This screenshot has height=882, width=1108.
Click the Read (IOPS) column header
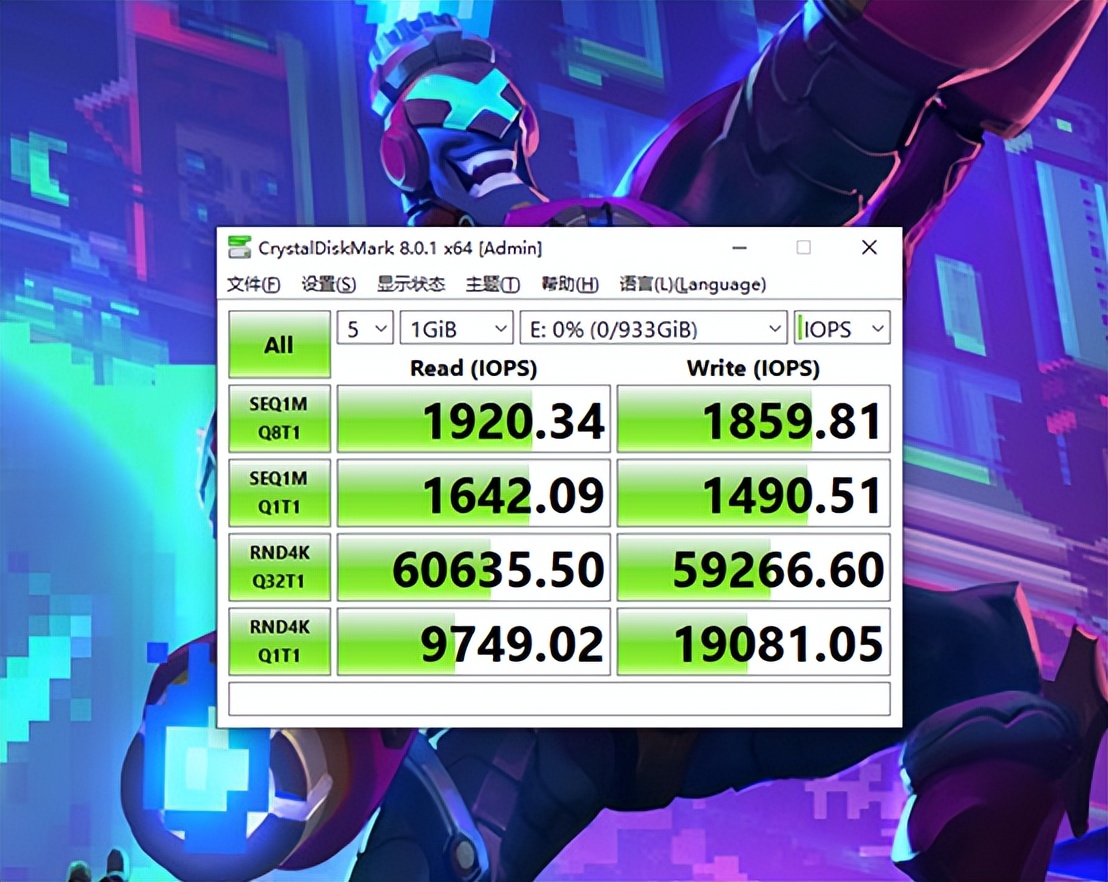pyautogui.click(x=473, y=368)
